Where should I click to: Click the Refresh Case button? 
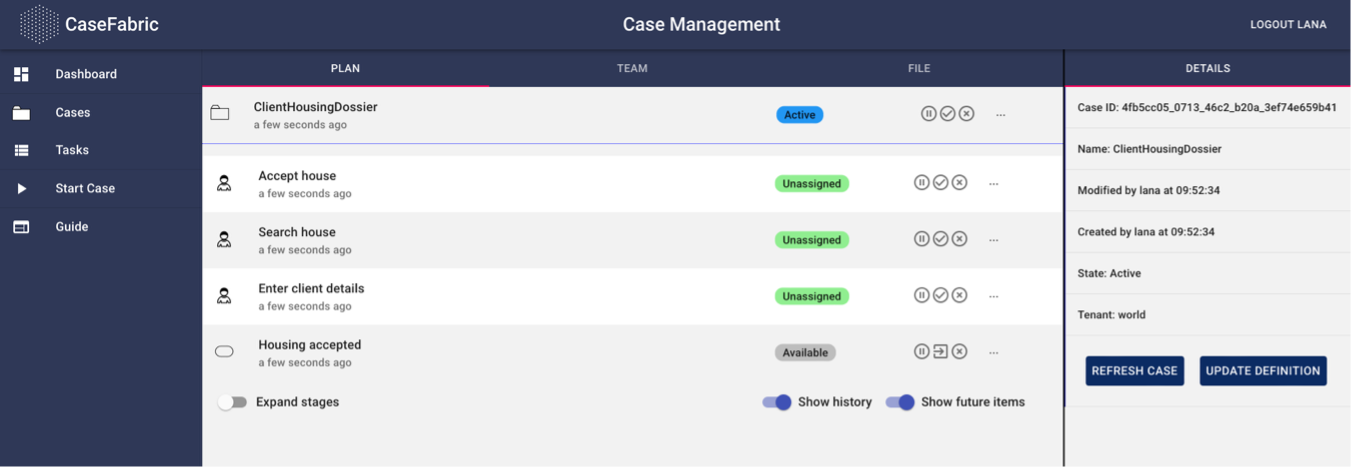click(x=1135, y=371)
